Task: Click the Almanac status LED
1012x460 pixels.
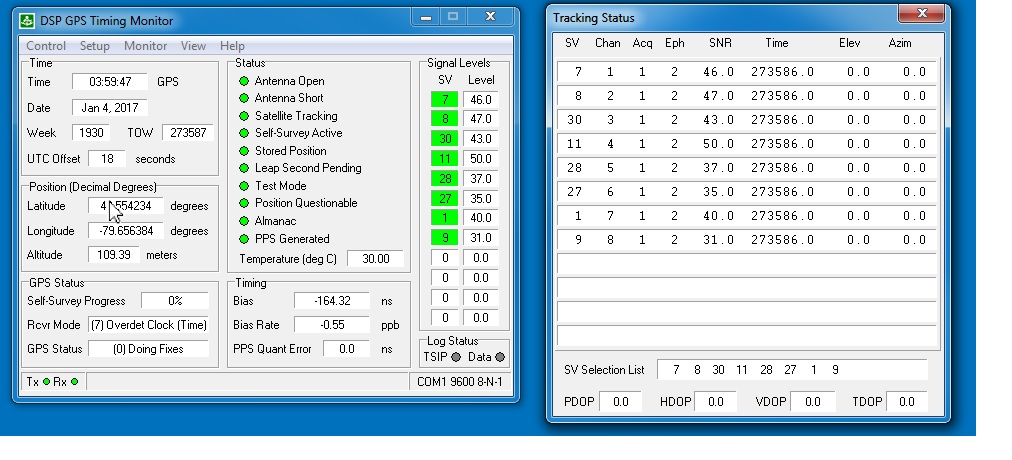Action: 244,221
